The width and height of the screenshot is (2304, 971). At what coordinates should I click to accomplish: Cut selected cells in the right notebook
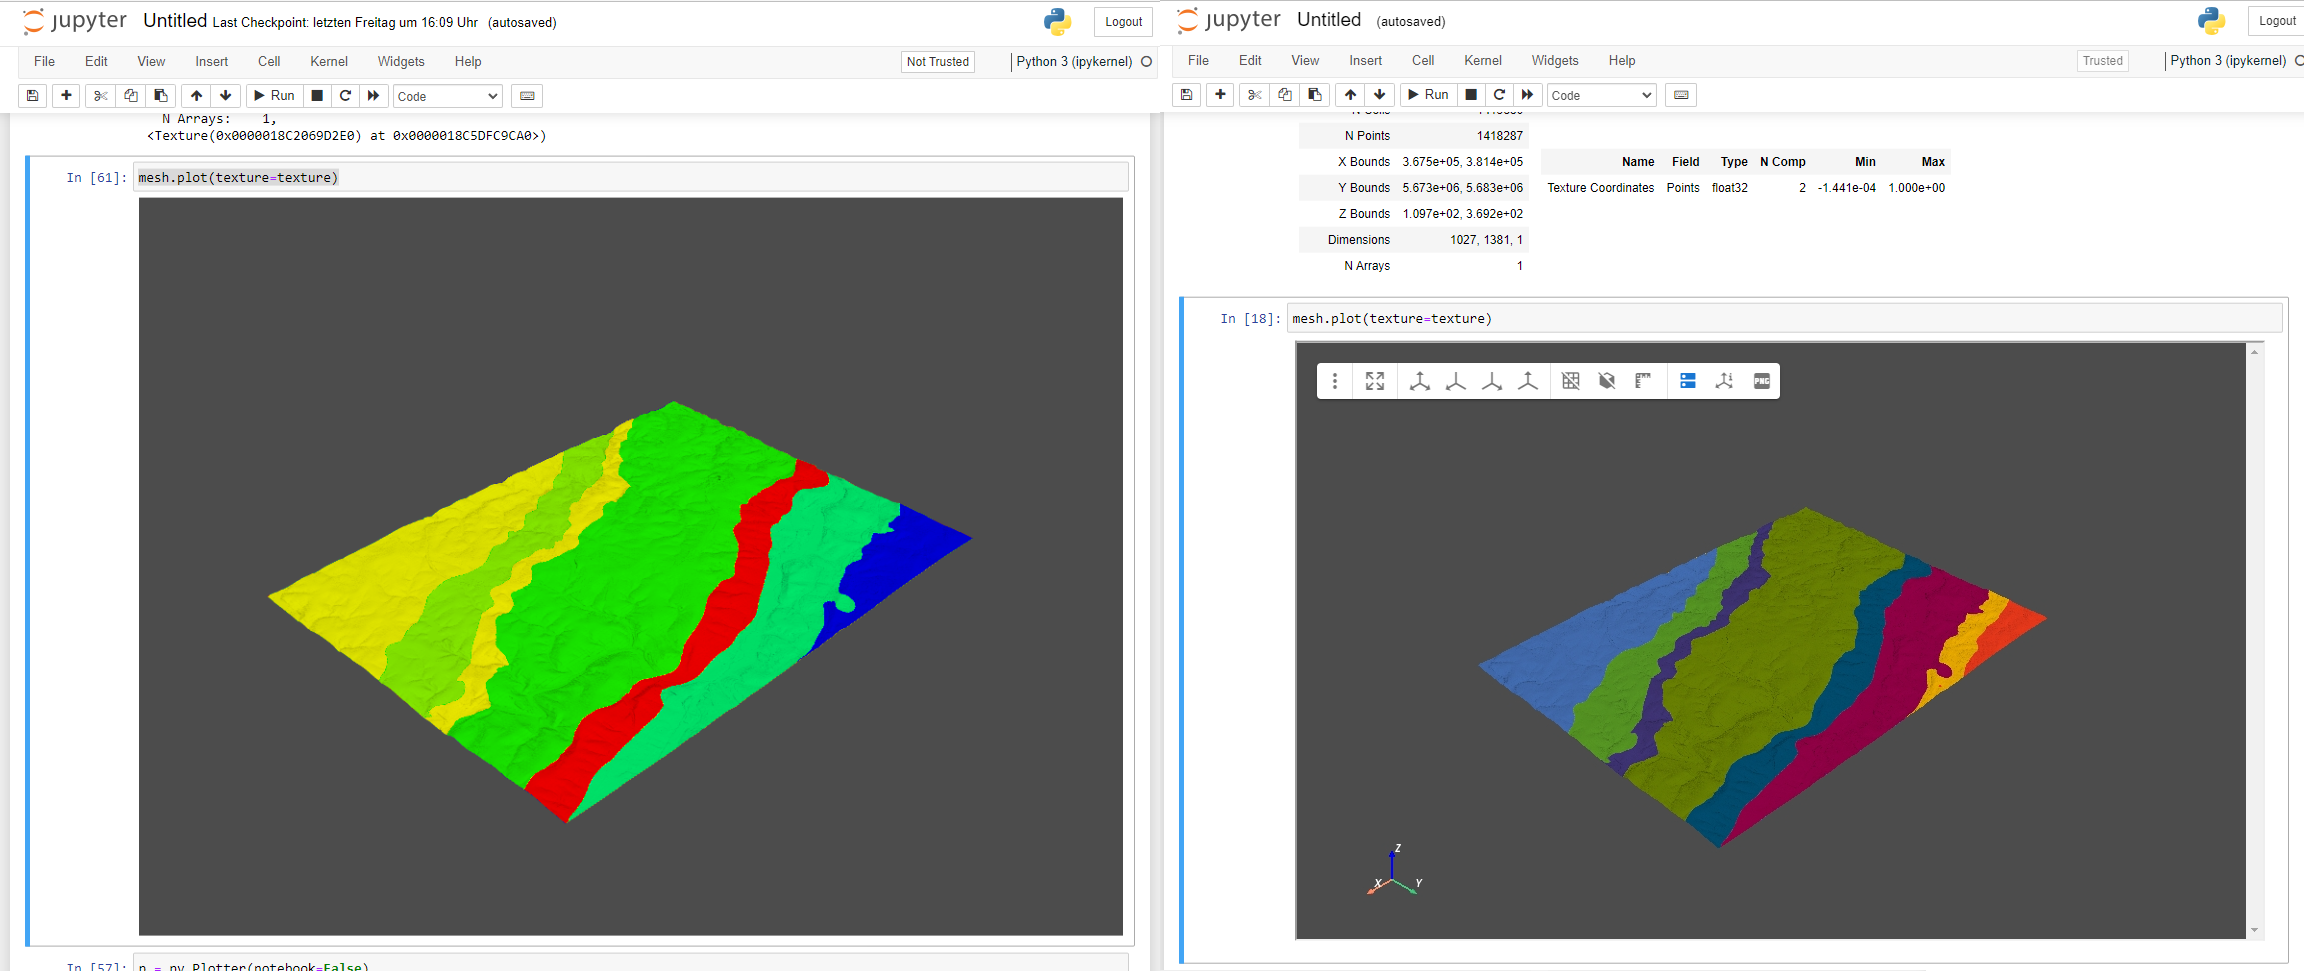click(1254, 95)
